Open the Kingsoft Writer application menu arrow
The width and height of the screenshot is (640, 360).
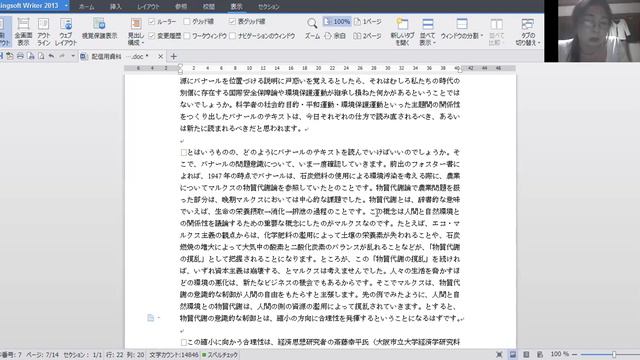coord(66,6)
